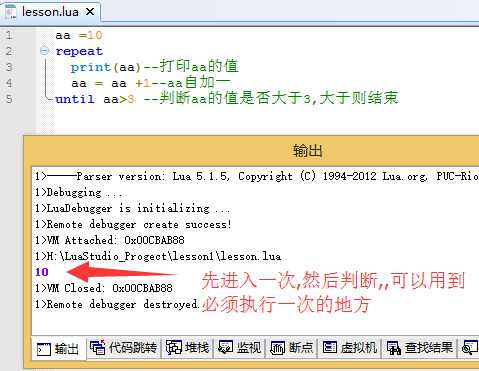Click 'LuaDebugger is initializing ...' output line
The width and height of the screenshot is (479, 371).
tap(132, 208)
